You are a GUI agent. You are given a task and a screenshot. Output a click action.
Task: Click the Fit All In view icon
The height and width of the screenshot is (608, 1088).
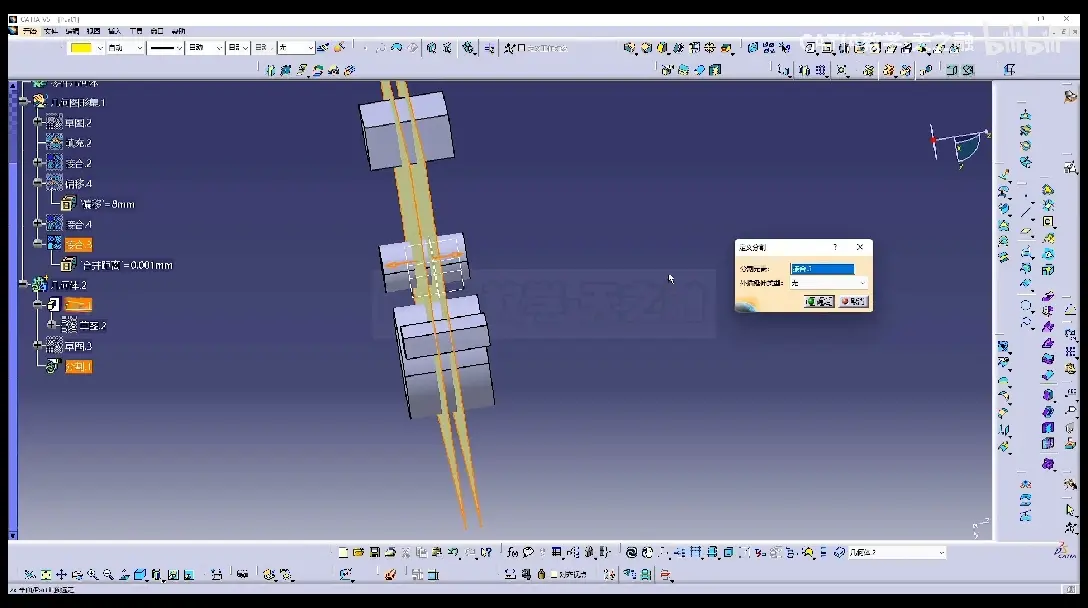(46, 575)
